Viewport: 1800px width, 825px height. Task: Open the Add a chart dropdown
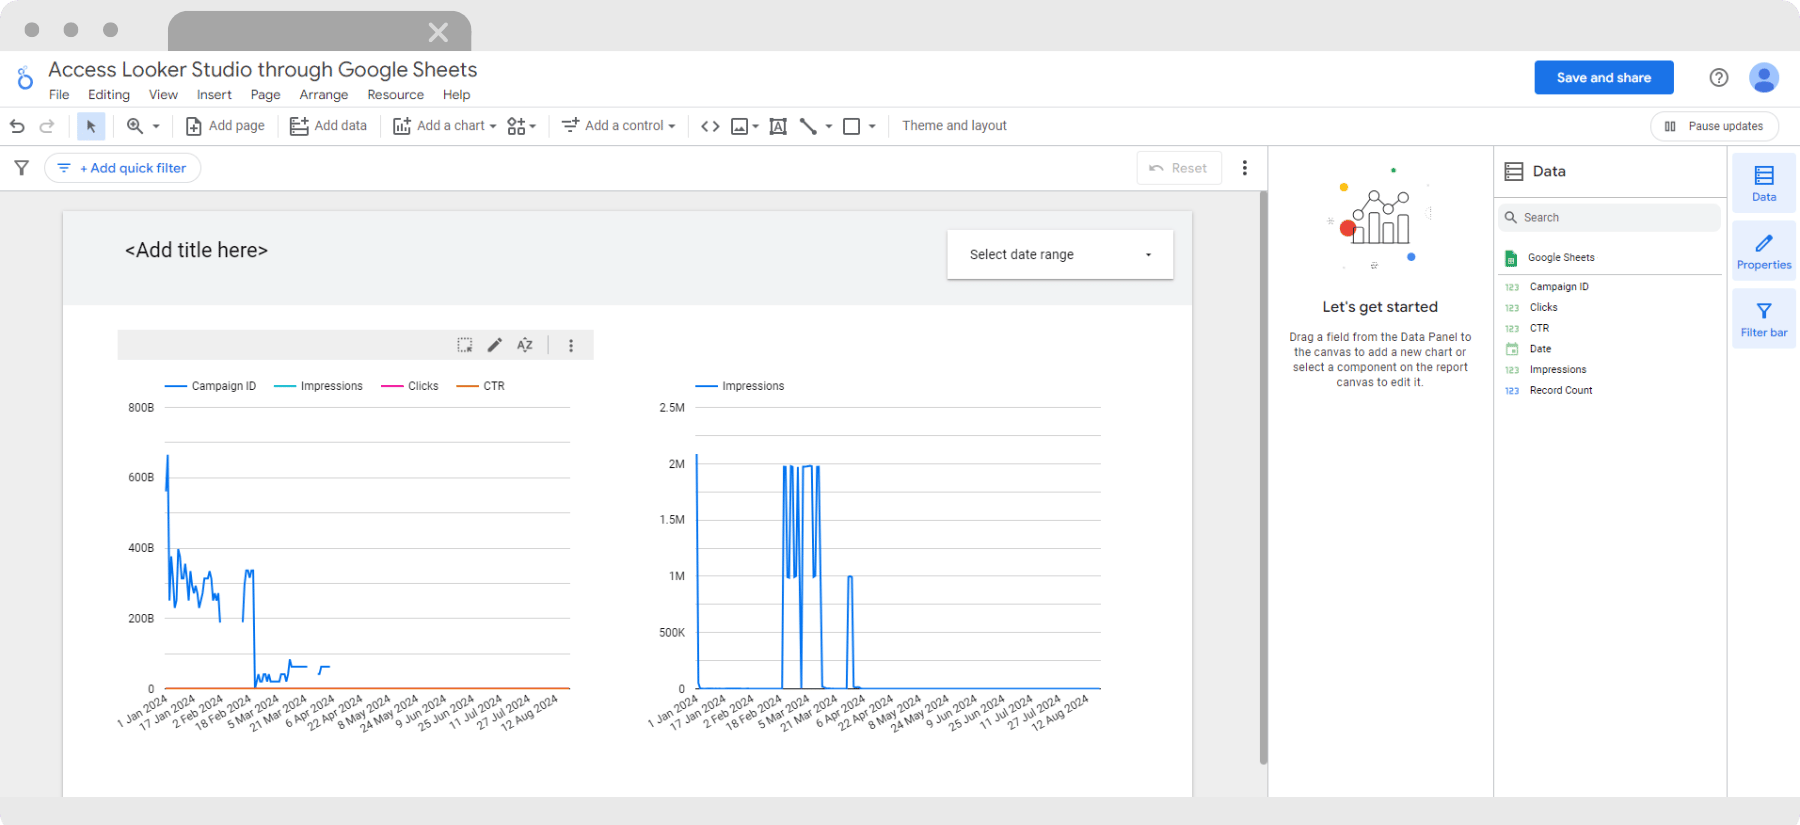(x=445, y=126)
